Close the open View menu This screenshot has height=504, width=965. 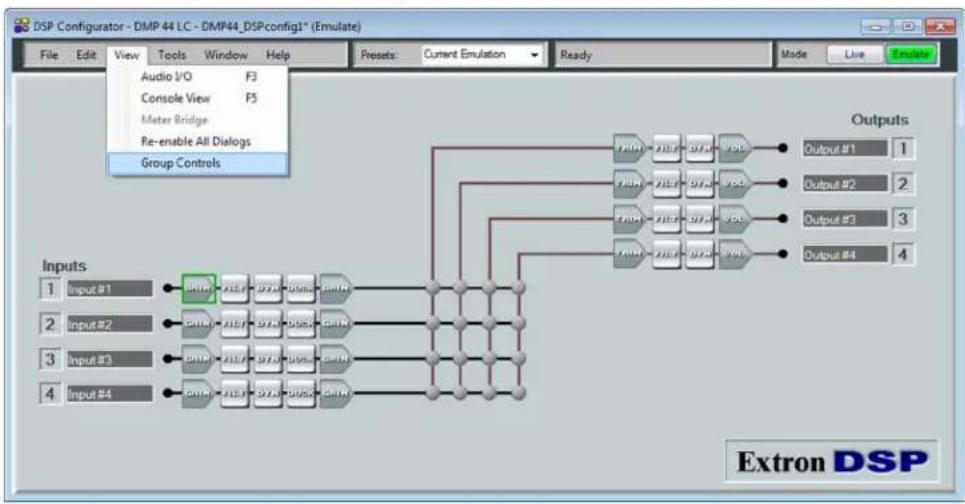[x=126, y=55]
